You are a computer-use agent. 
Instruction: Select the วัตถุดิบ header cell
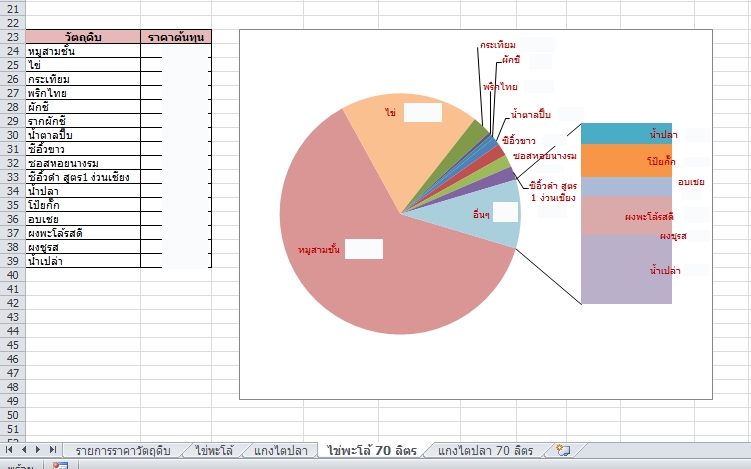83,37
